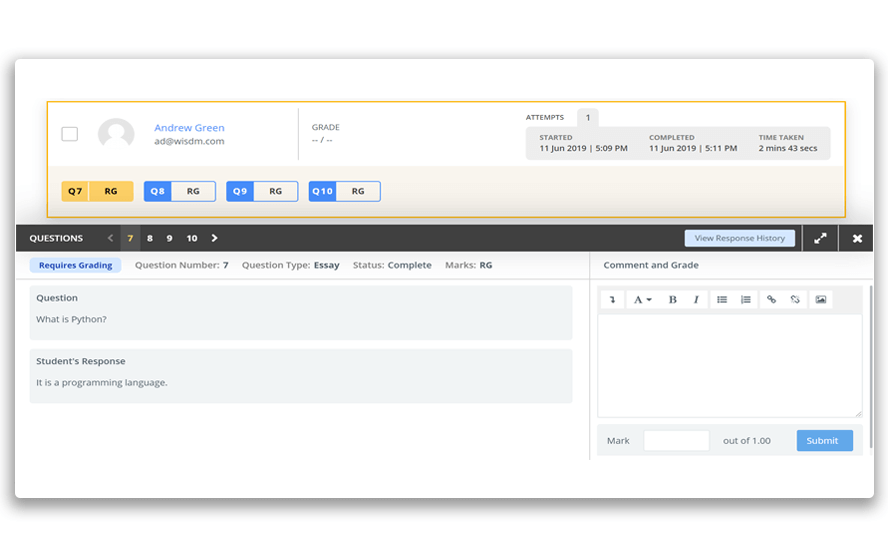Insert a bulleted list in comment
The image size is (888, 557).
point(722,300)
